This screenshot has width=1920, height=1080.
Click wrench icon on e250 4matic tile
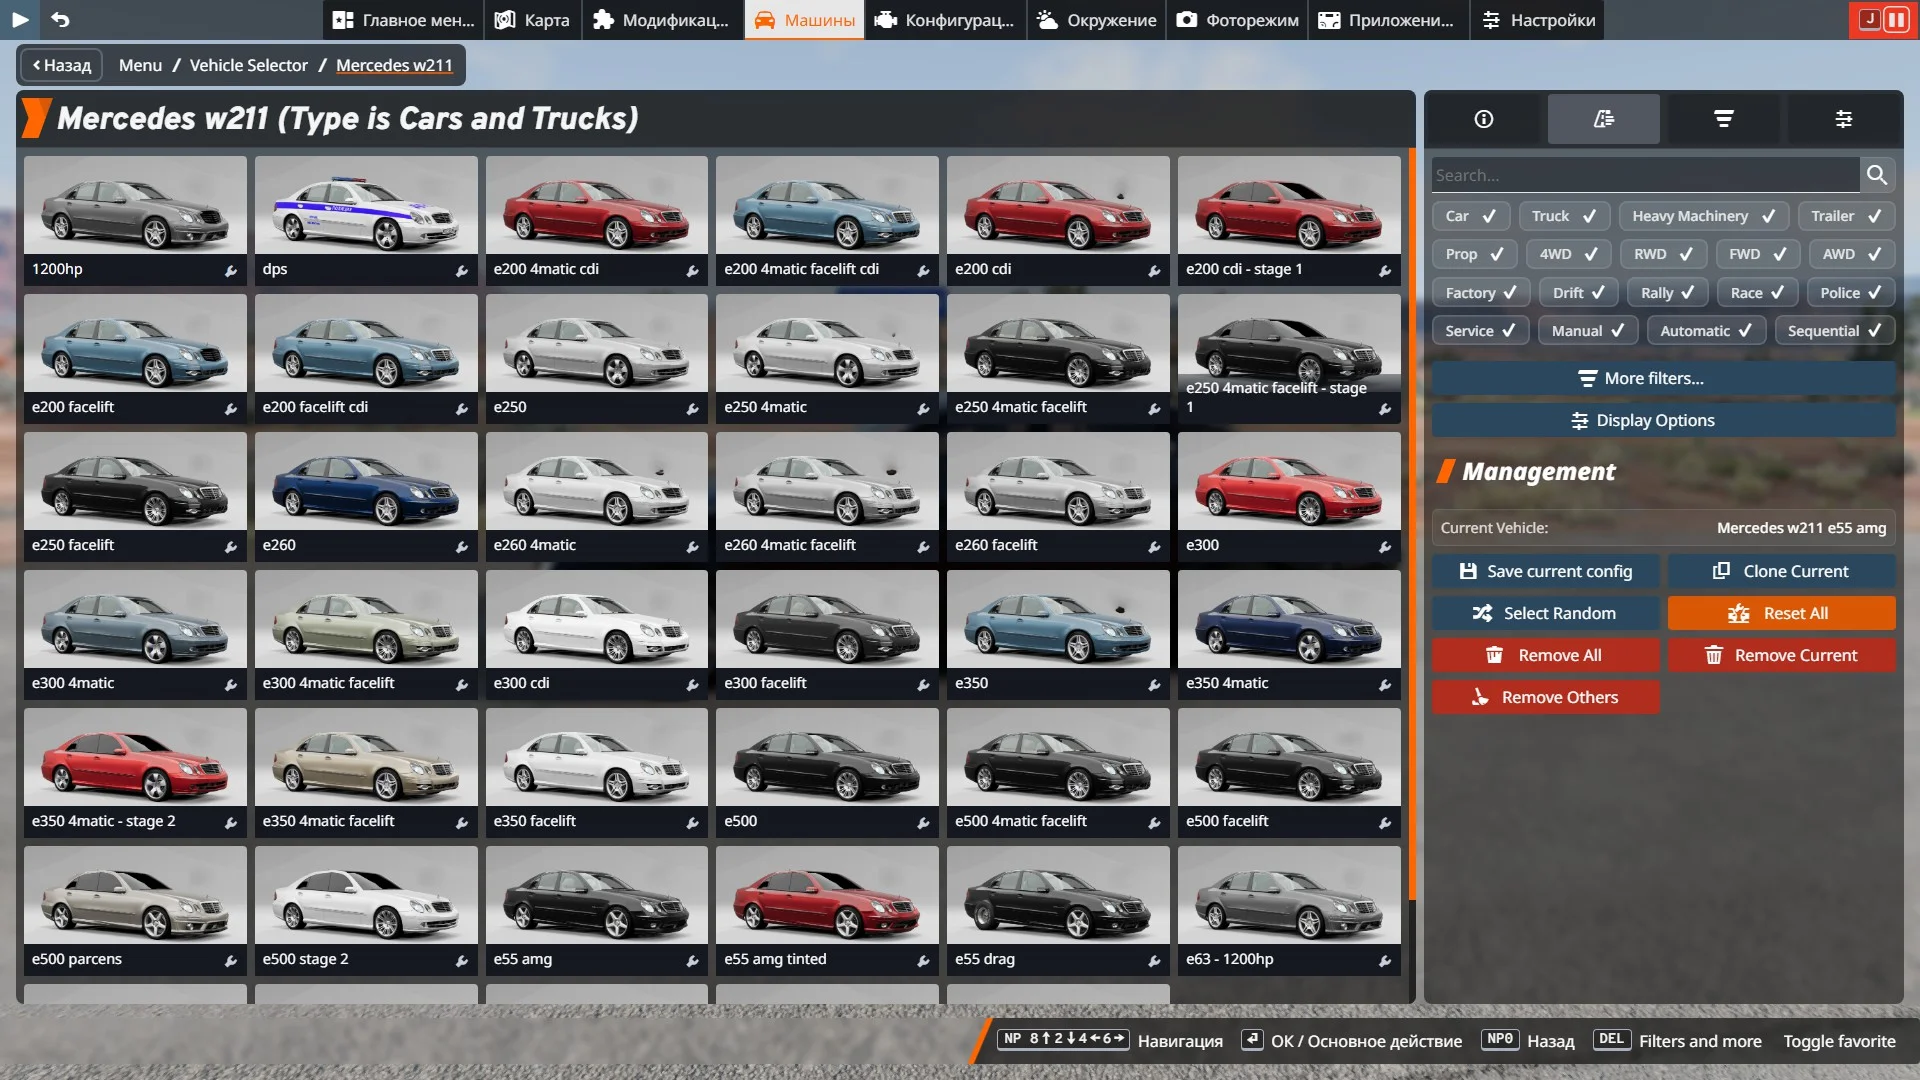pos(924,408)
